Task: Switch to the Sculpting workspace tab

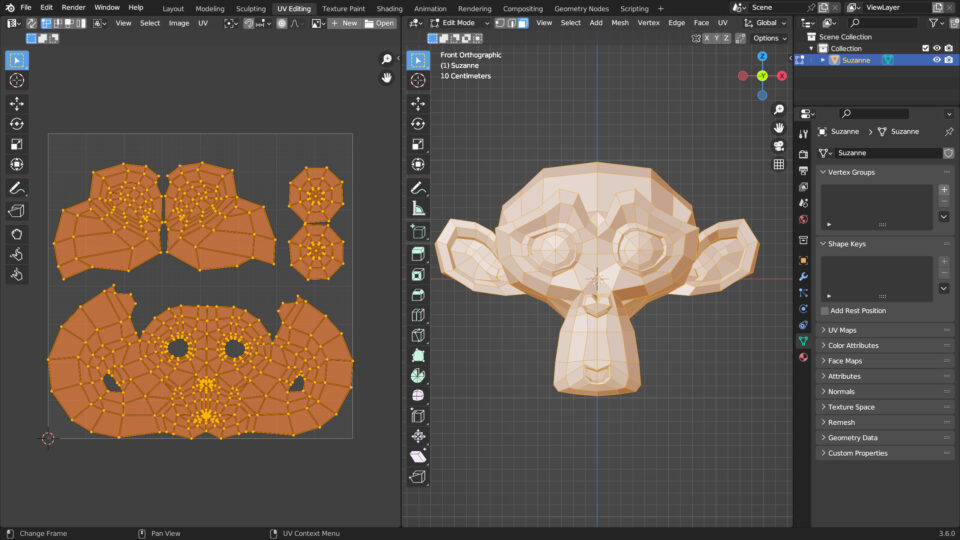Action: (250, 9)
